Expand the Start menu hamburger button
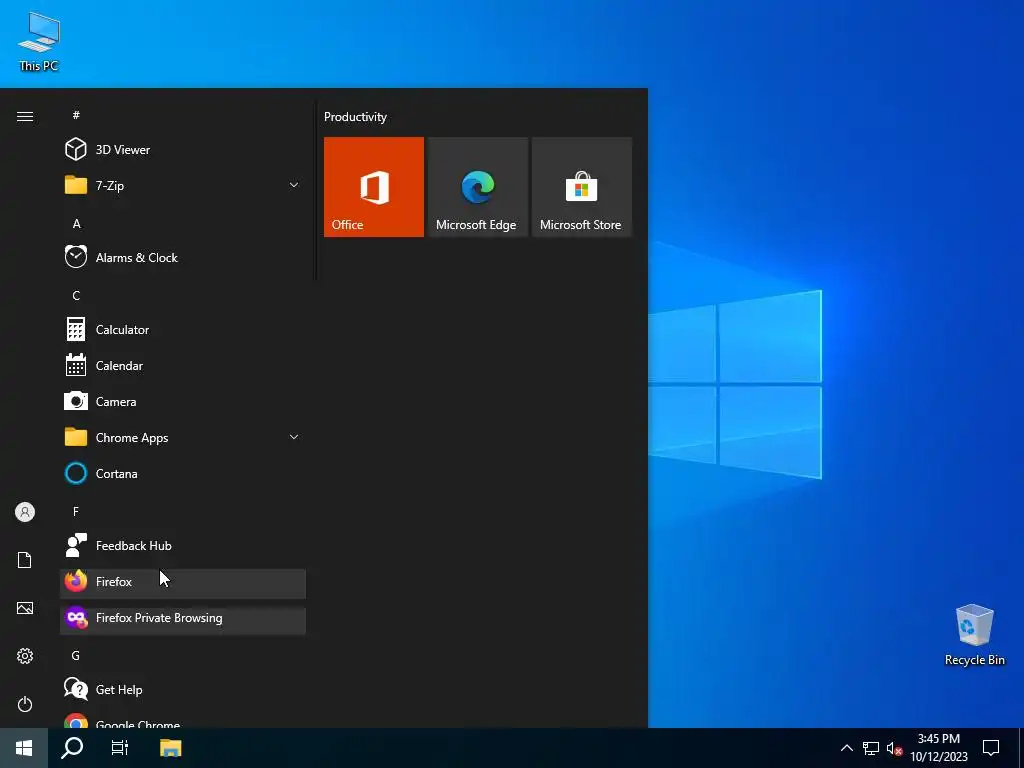Viewport: 1024px width, 768px height. click(x=25, y=116)
